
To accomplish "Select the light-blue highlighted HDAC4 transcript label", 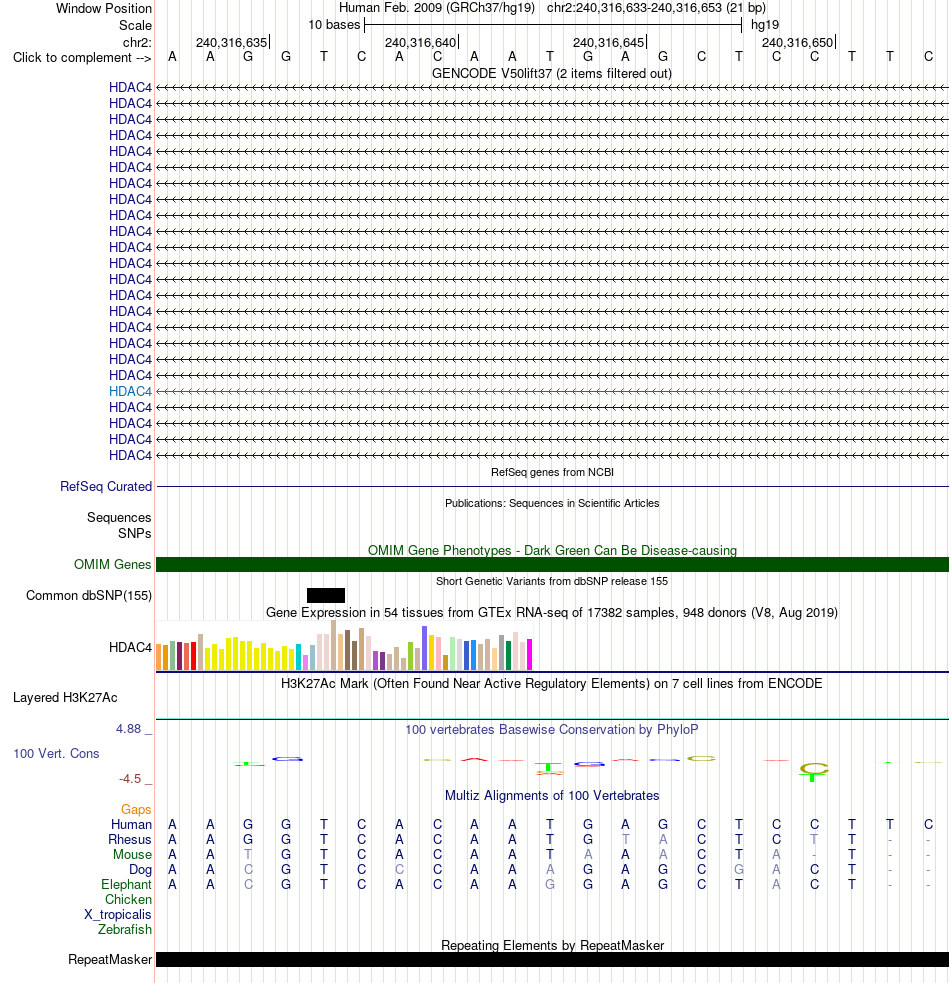I will pyautogui.click(x=130, y=391).
